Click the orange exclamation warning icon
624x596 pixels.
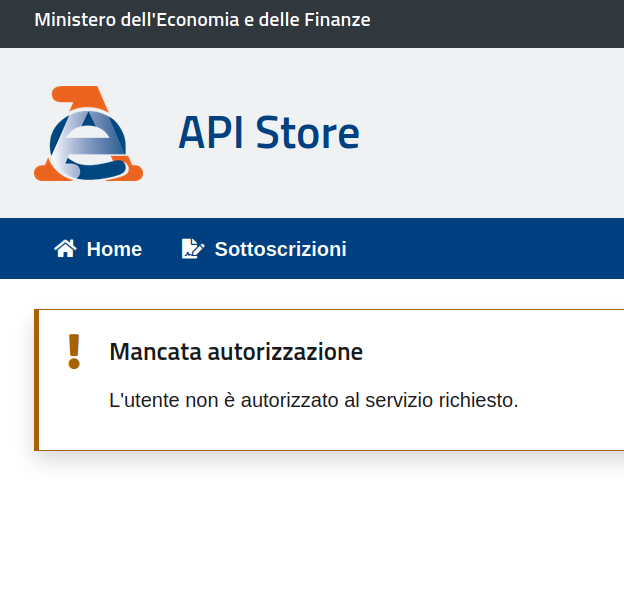pos(73,351)
